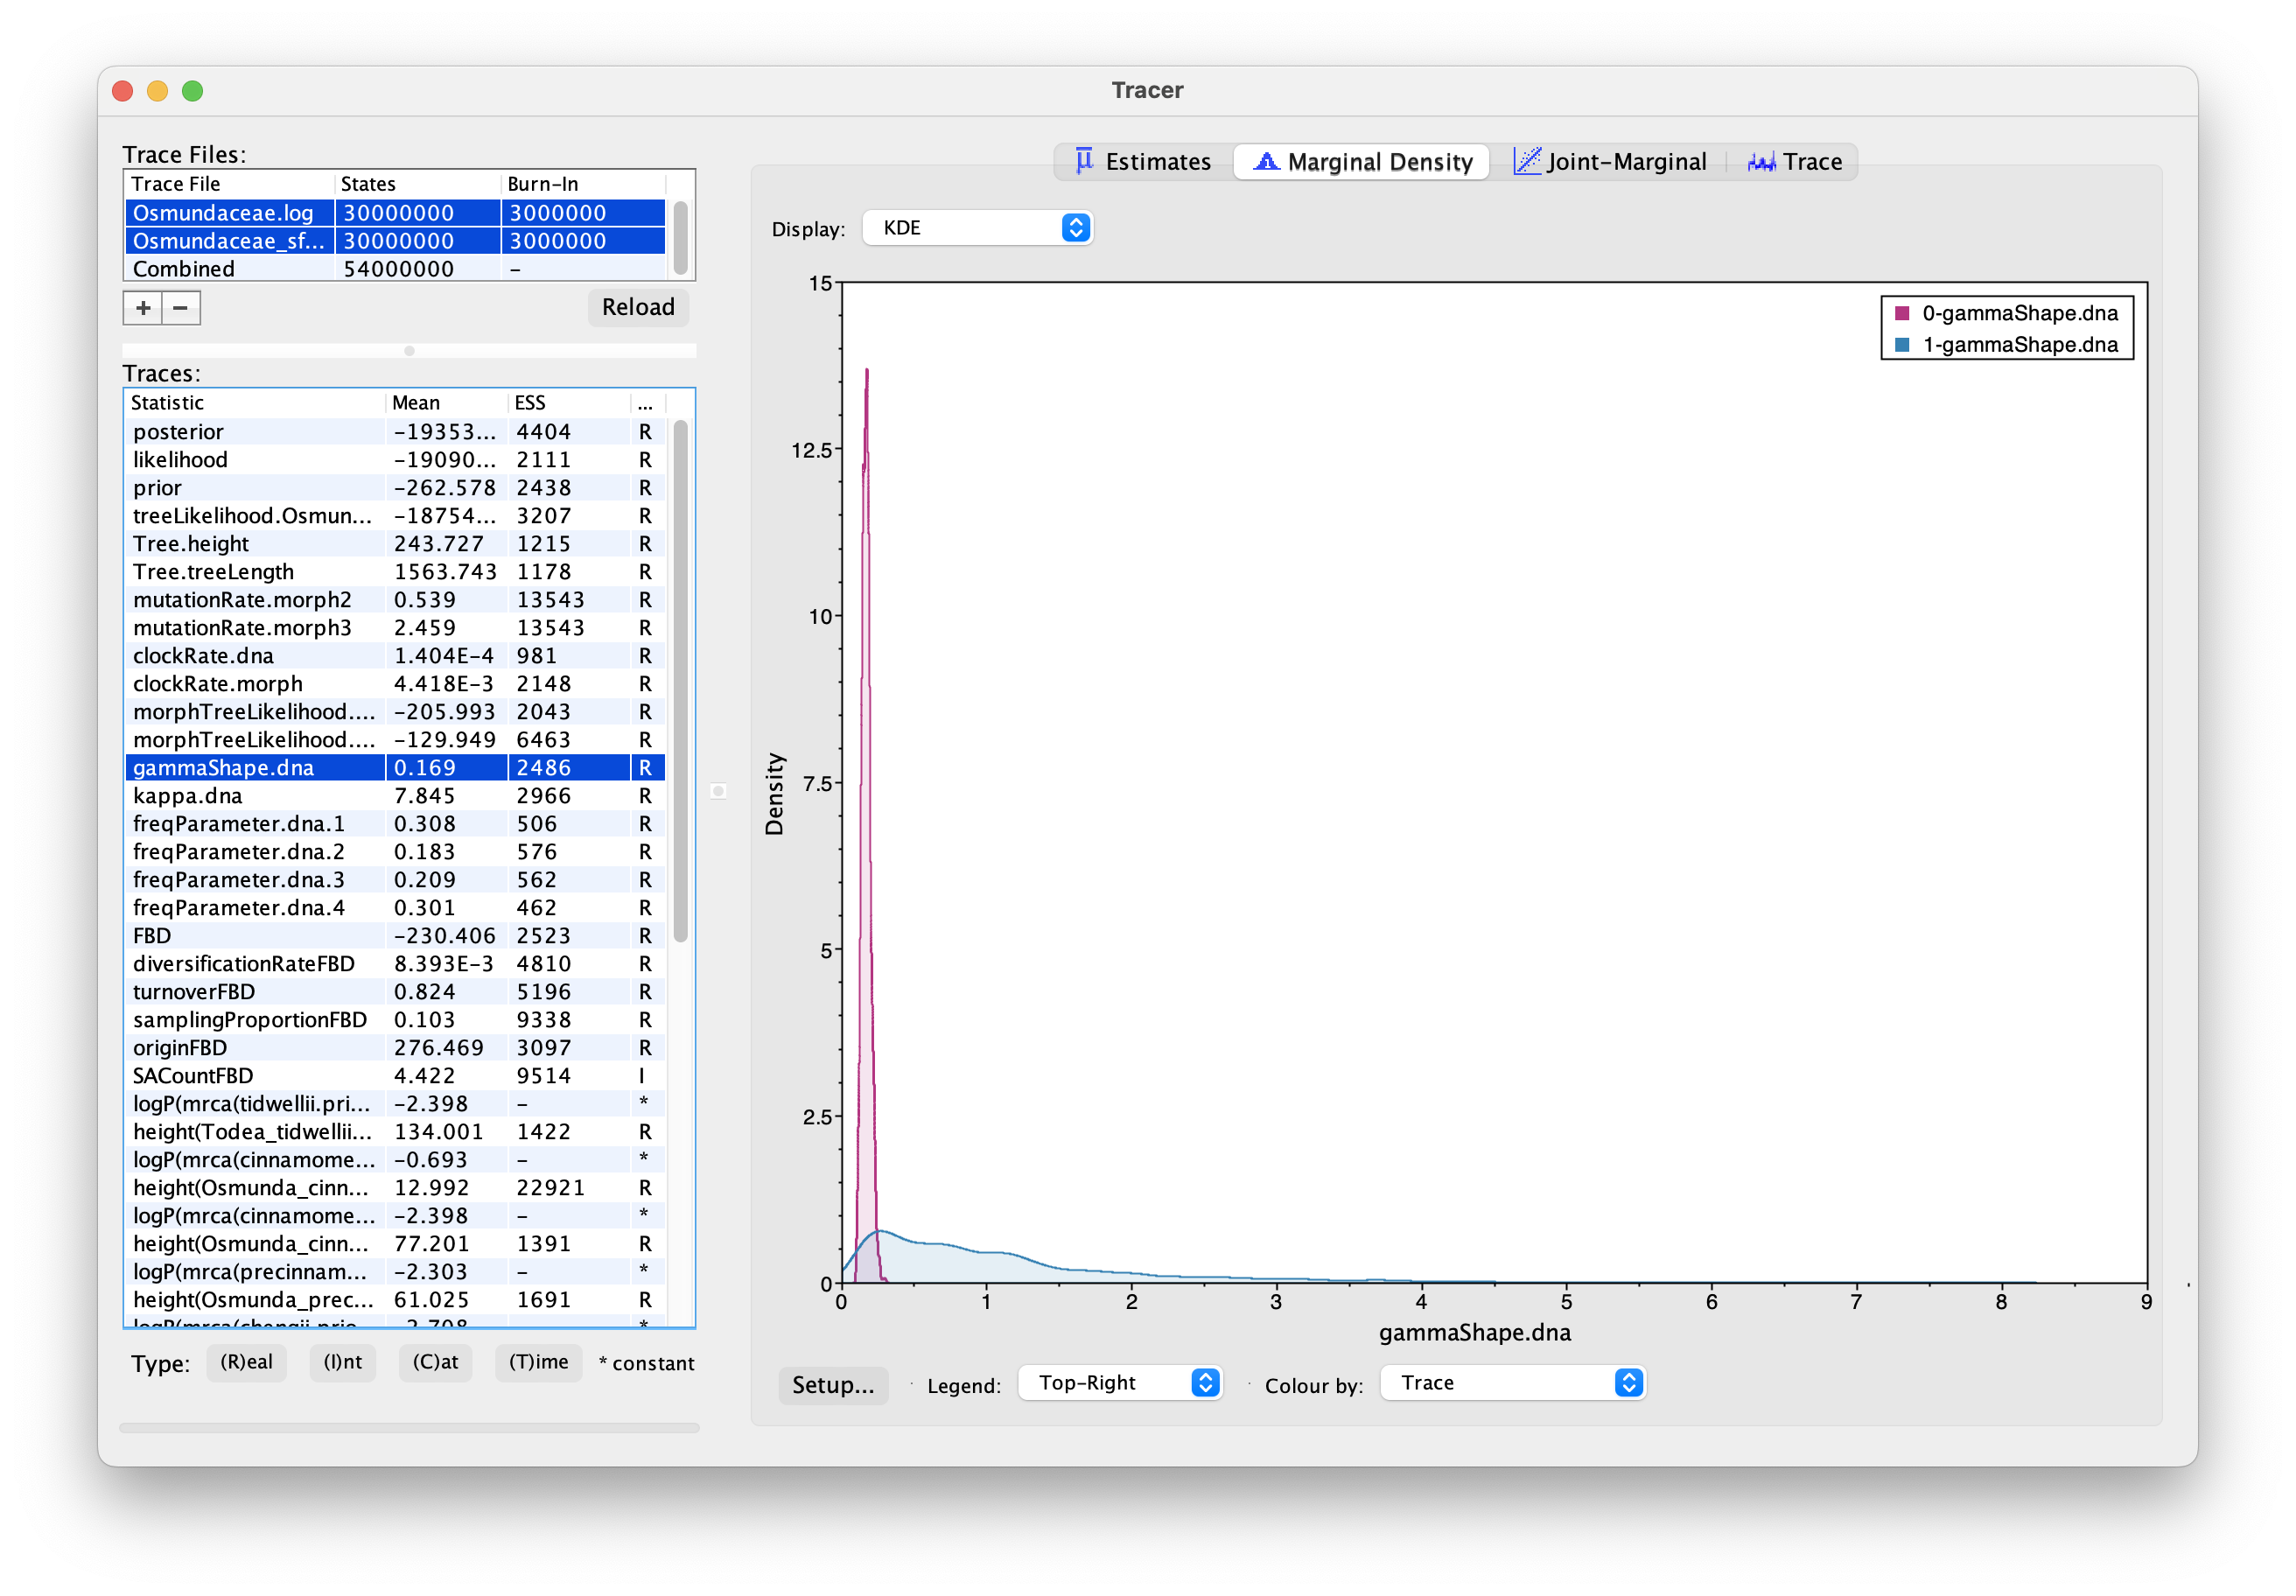Select the freqParameter.dna.4 row
Viewport: 2296px width, 1596px height.
click(395, 908)
